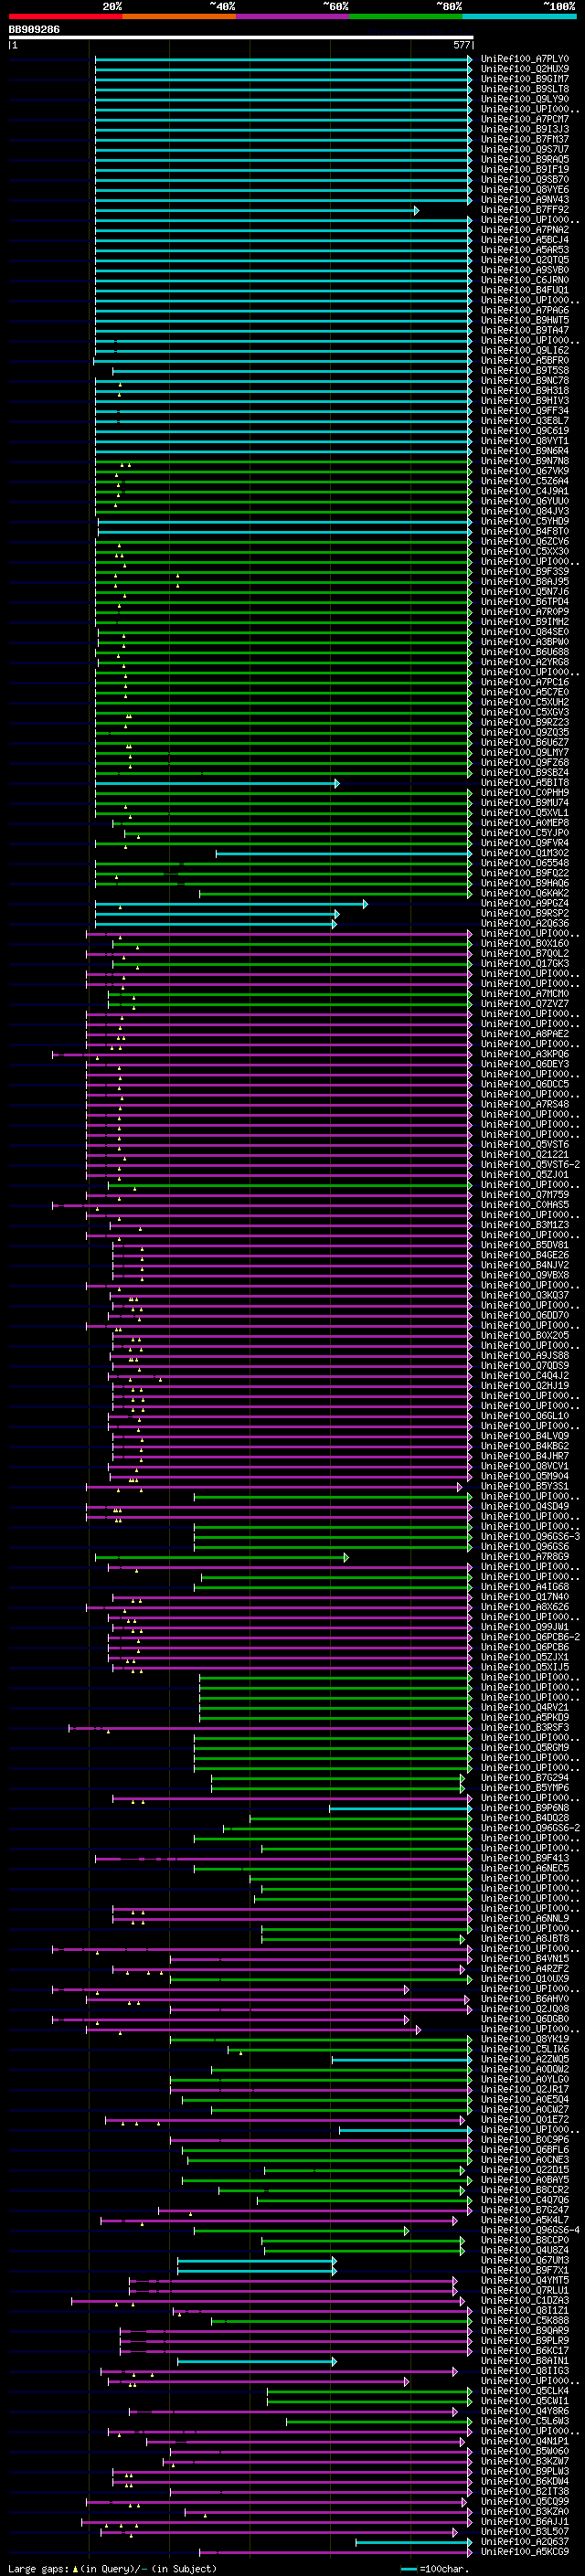Select the UniRef100_A5KCG9 label
Screen dimensions: 585x2576
(x=525, y=2552)
